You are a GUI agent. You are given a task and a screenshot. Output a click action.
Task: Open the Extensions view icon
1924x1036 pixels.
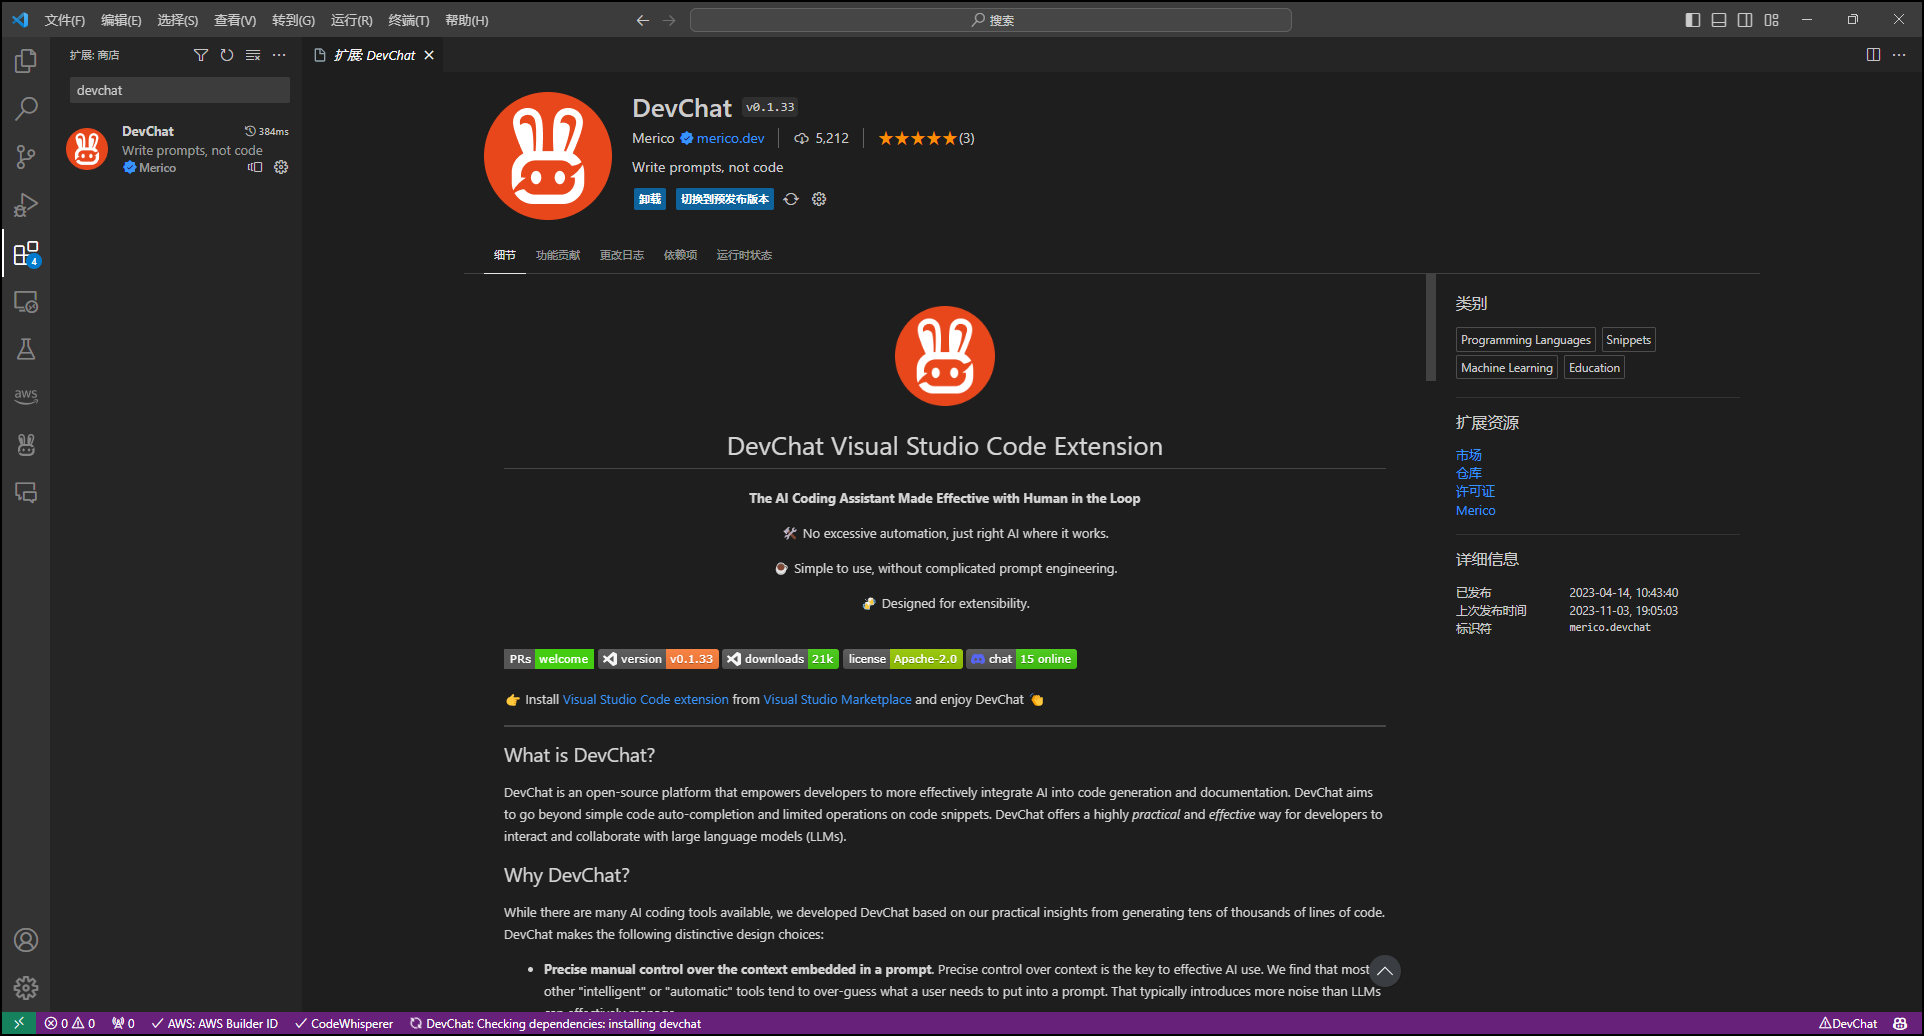[26, 253]
